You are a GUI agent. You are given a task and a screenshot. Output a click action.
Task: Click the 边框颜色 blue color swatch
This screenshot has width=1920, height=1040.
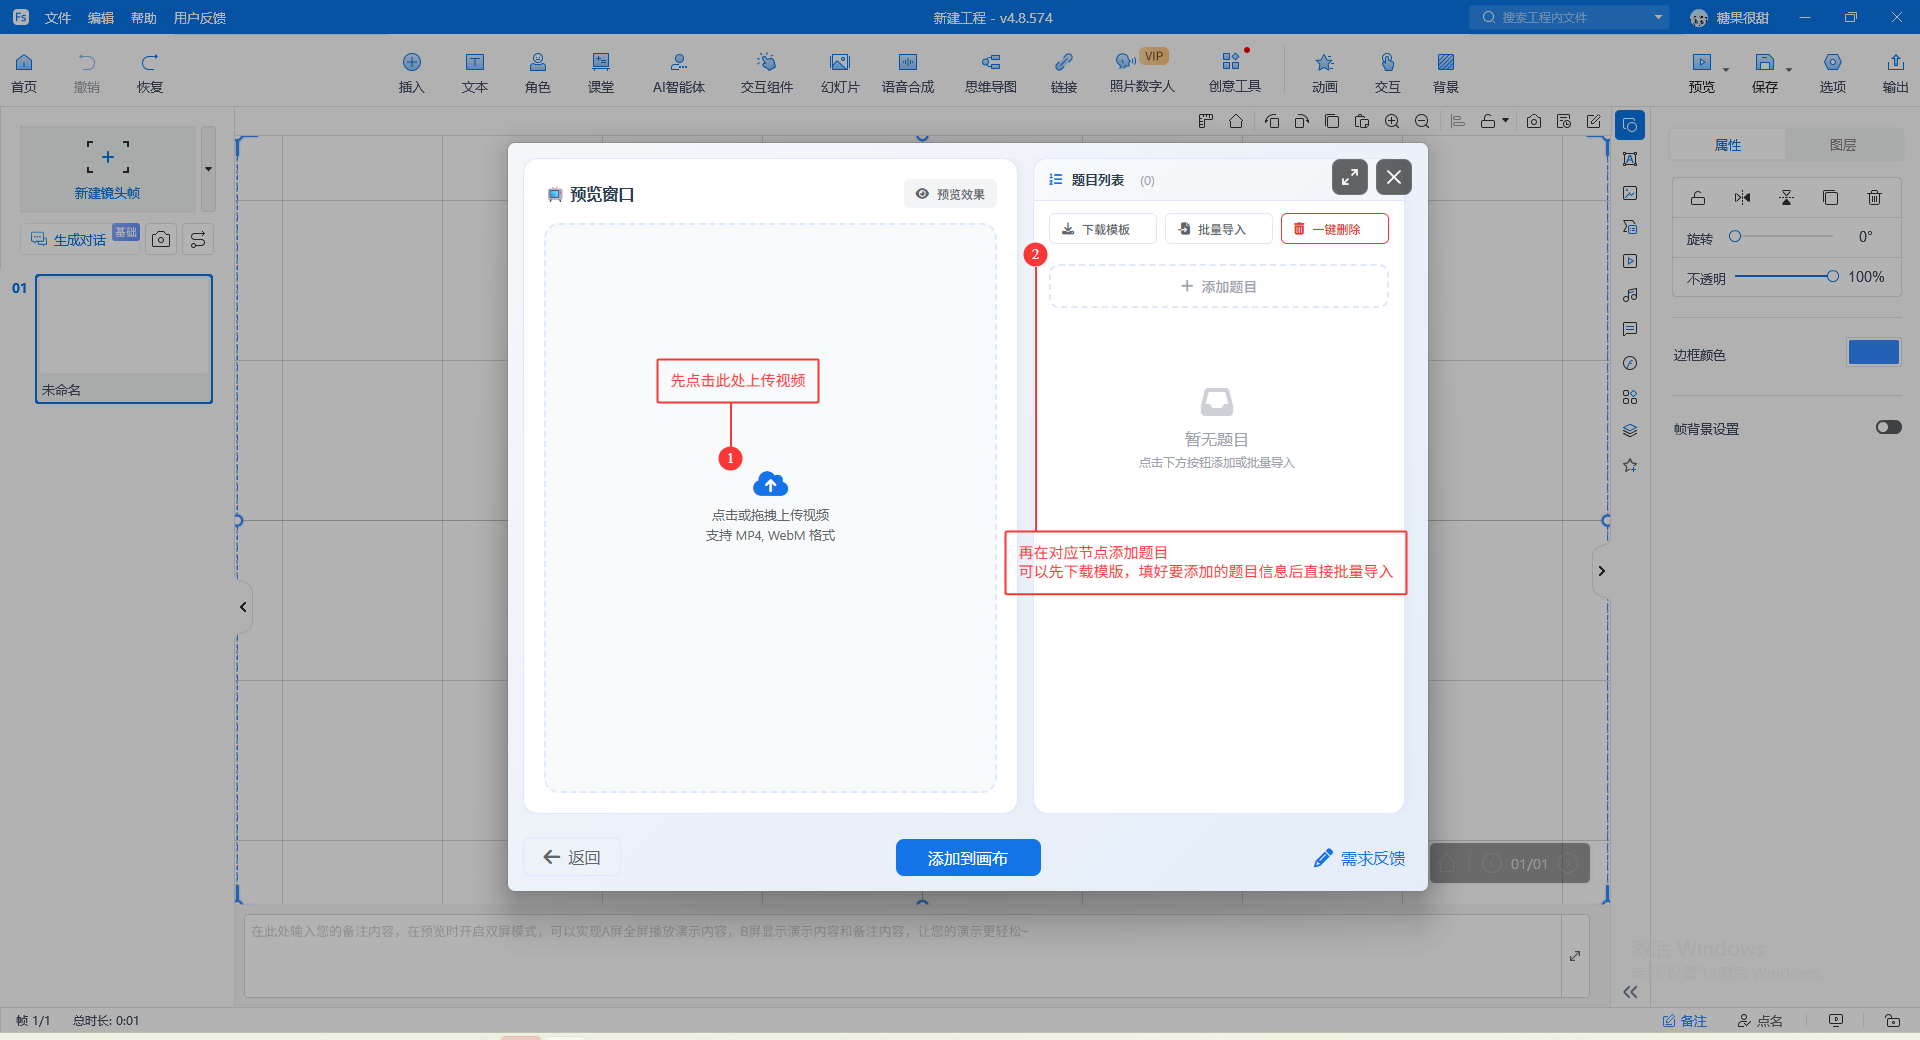point(1873,353)
